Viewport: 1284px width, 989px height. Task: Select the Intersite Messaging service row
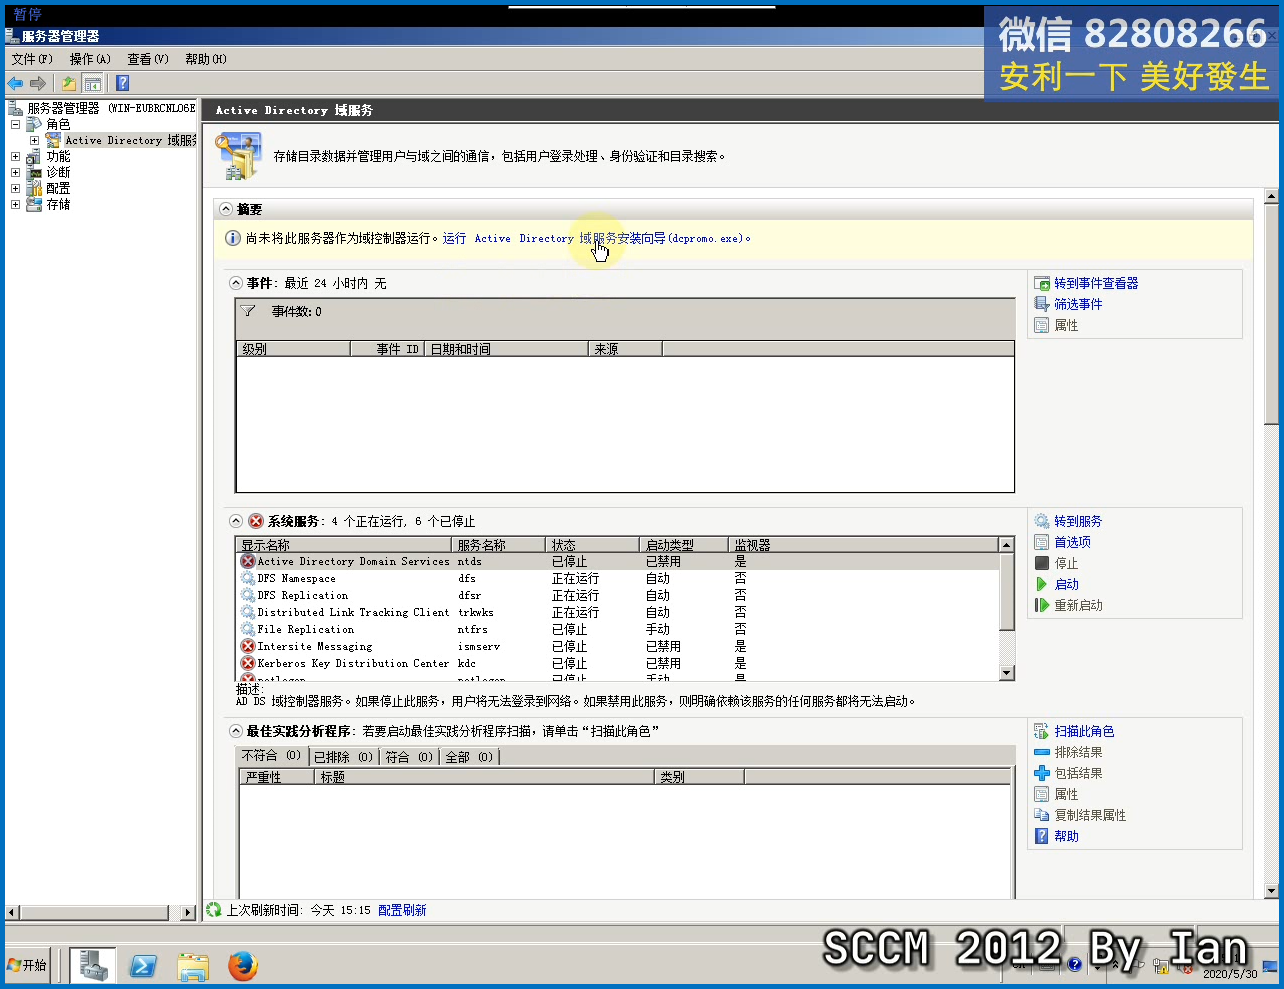point(618,647)
